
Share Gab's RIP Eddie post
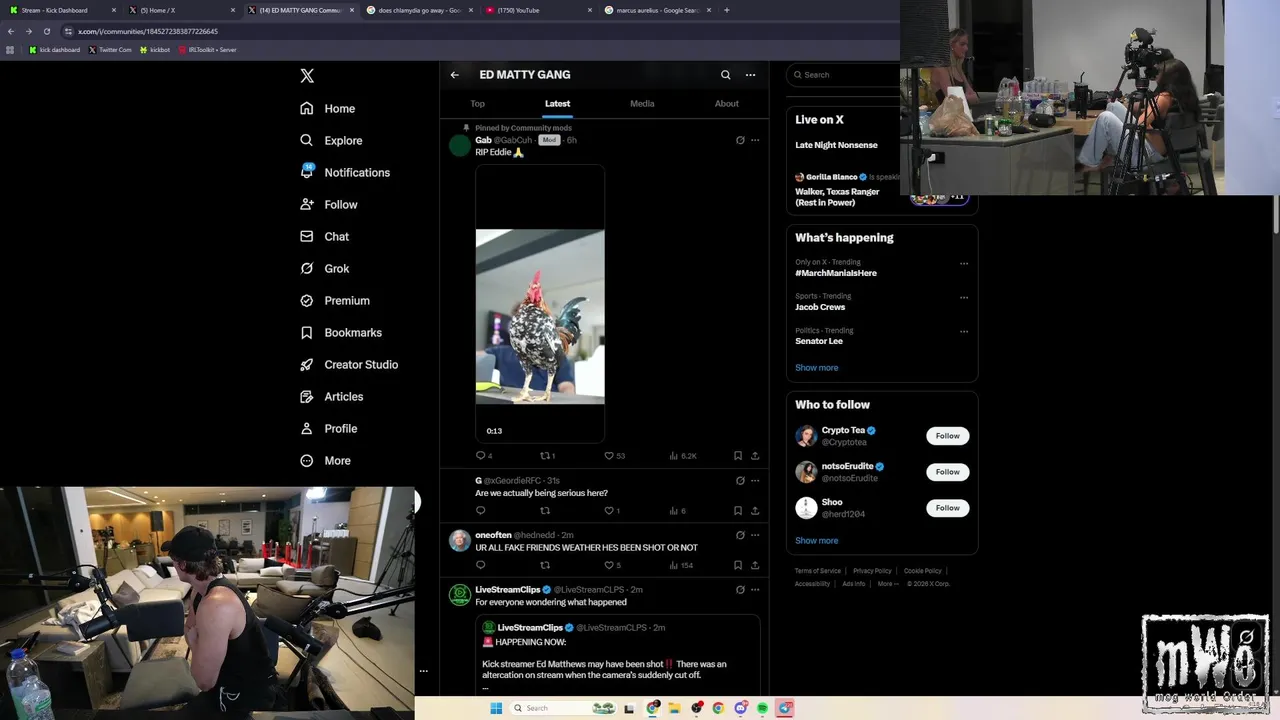755,456
